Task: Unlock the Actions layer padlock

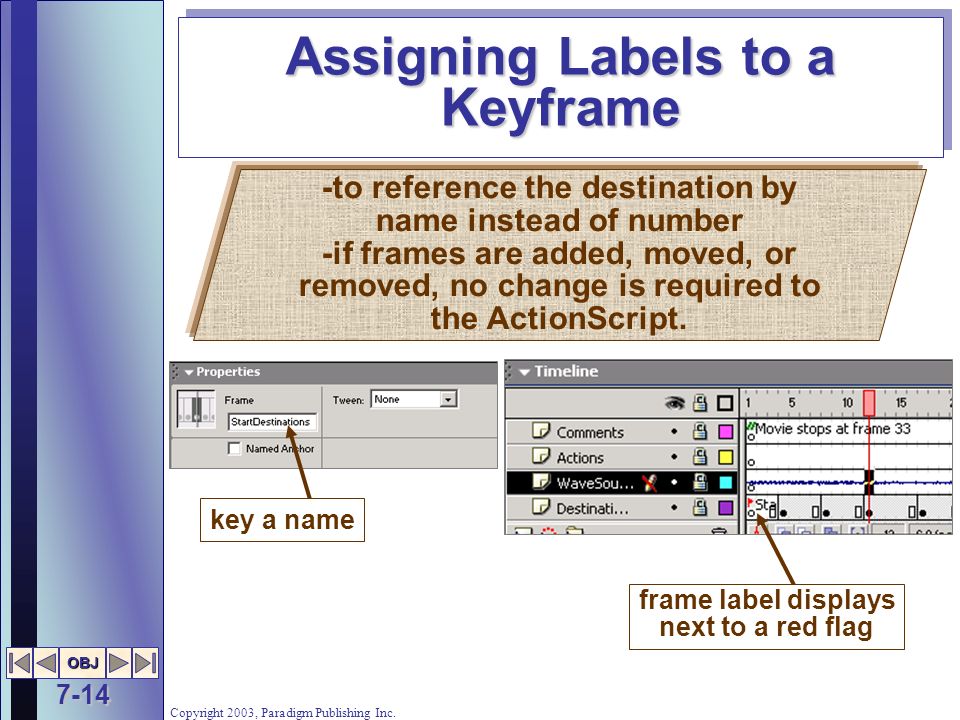Action: coord(700,457)
